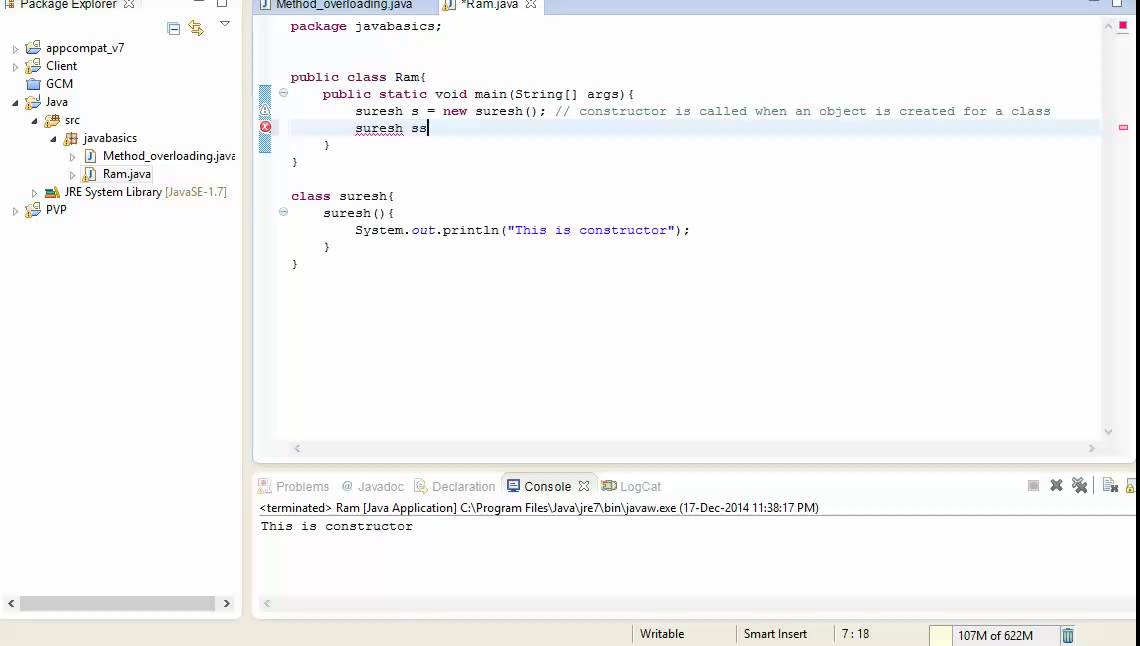Viewport: 1140px width, 646px height.
Task: Toggle Scroll Lock in Console toolbar
Action: pos(1131,486)
